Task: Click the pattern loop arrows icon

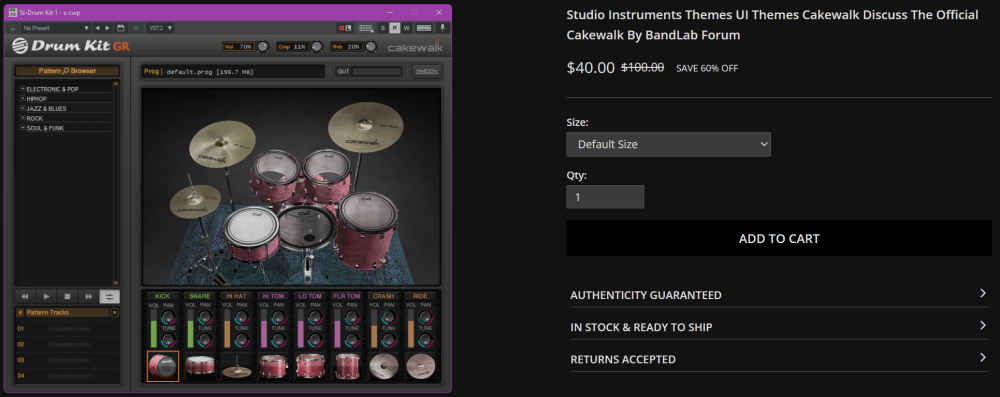Action: pos(110,297)
